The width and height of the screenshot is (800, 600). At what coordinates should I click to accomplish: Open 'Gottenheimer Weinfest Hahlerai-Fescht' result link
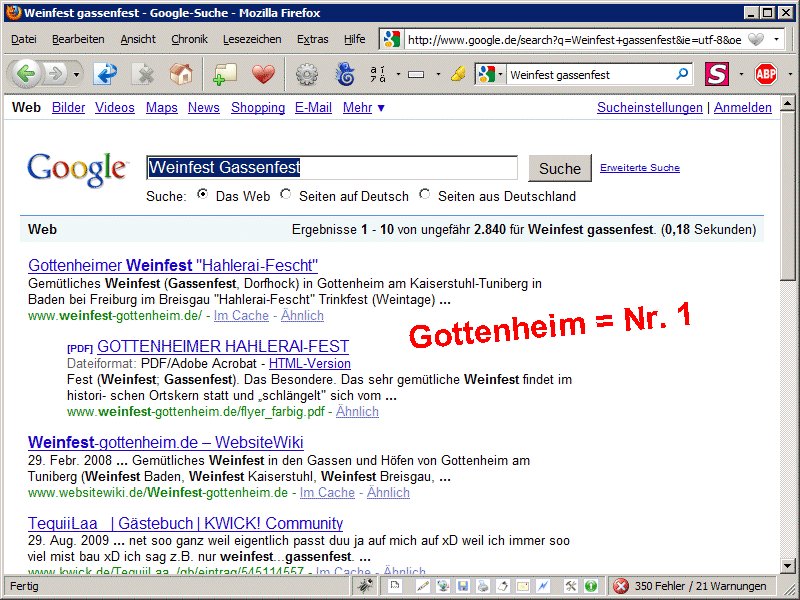pyautogui.click(x=173, y=265)
